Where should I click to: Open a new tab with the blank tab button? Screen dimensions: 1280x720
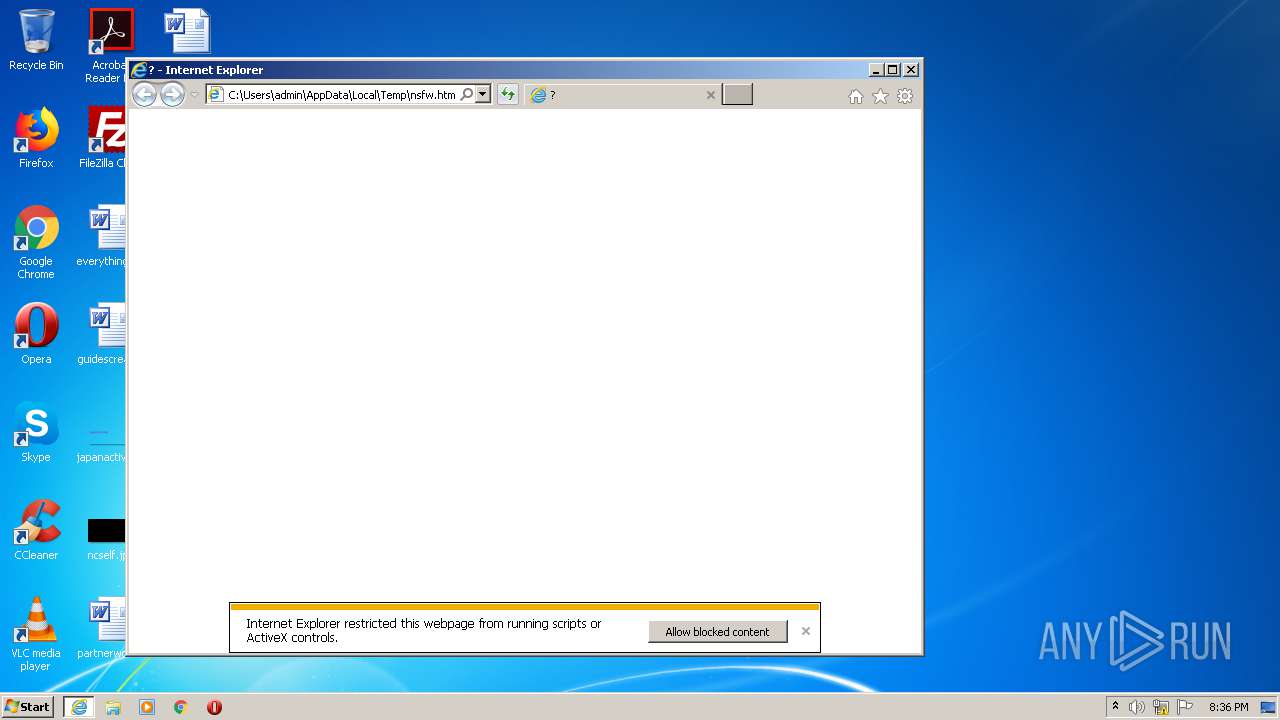pos(737,95)
